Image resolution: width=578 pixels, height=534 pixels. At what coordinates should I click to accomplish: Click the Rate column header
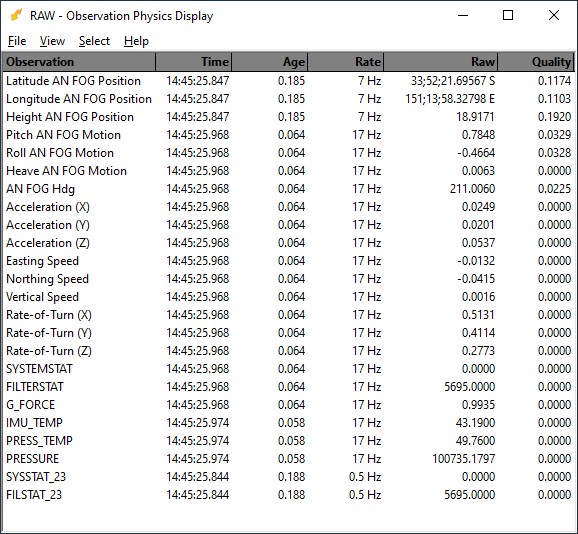pyautogui.click(x=346, y=62)
